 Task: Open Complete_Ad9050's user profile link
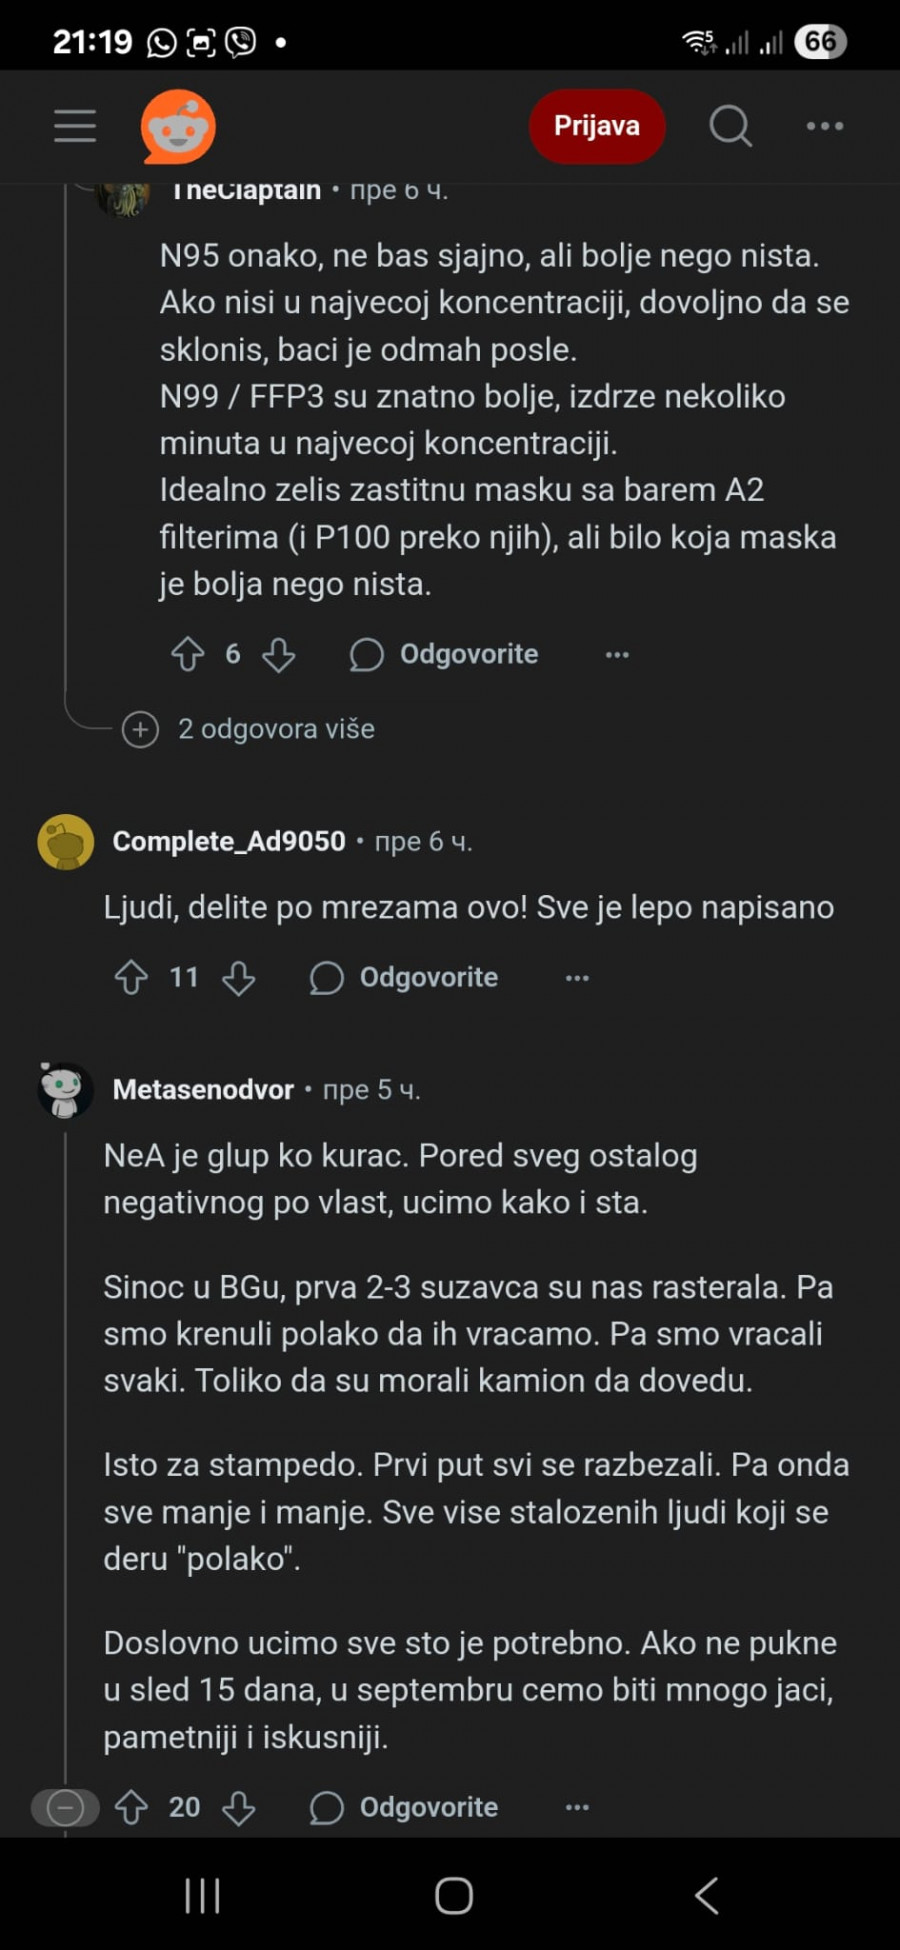(229, 842)
